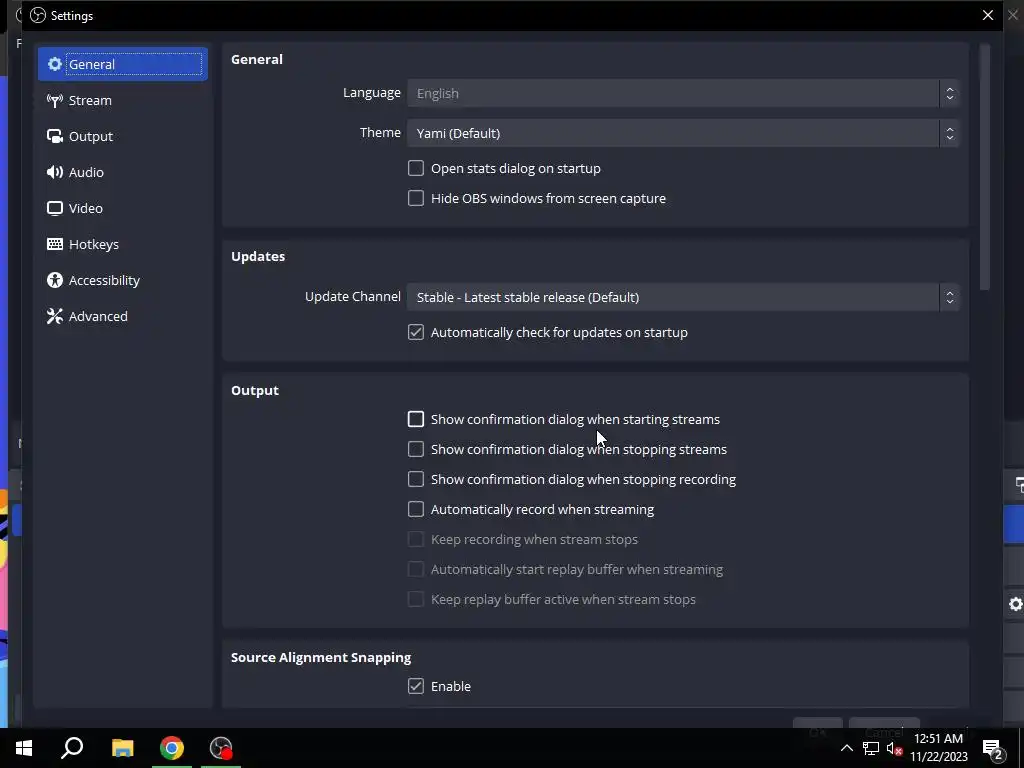
Task: Show hidden system tray icons
Action: (x=846, y=748)
